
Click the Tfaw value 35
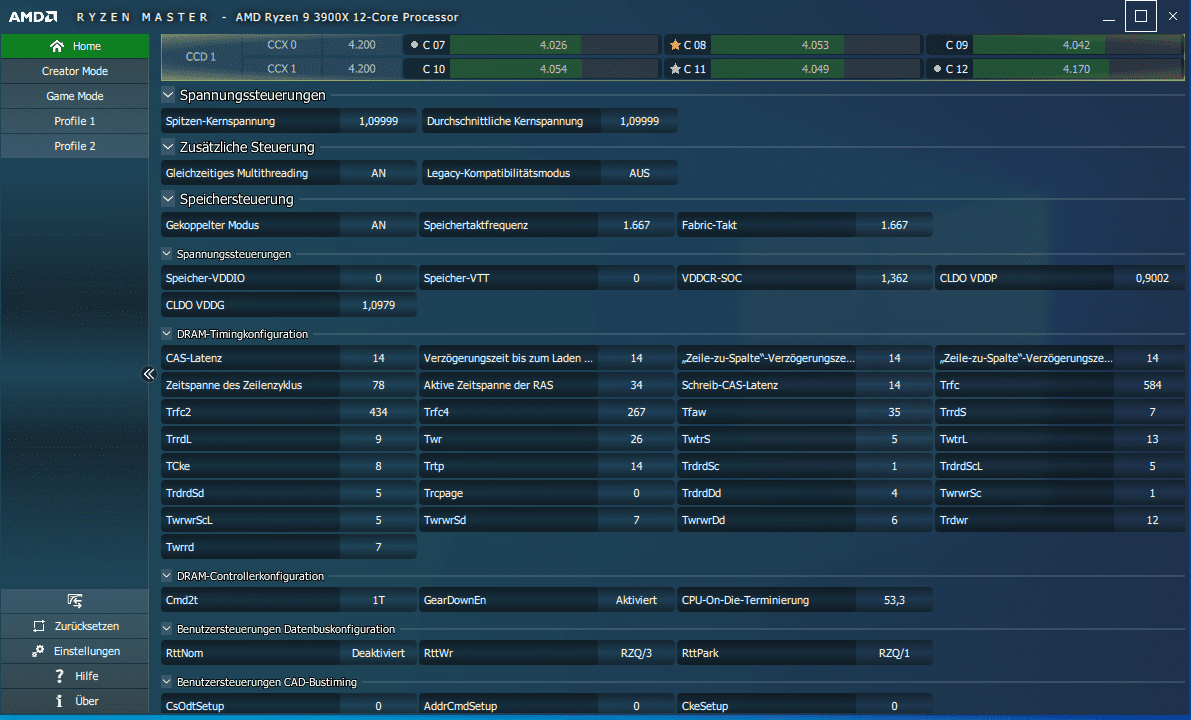tap(894, 412)
